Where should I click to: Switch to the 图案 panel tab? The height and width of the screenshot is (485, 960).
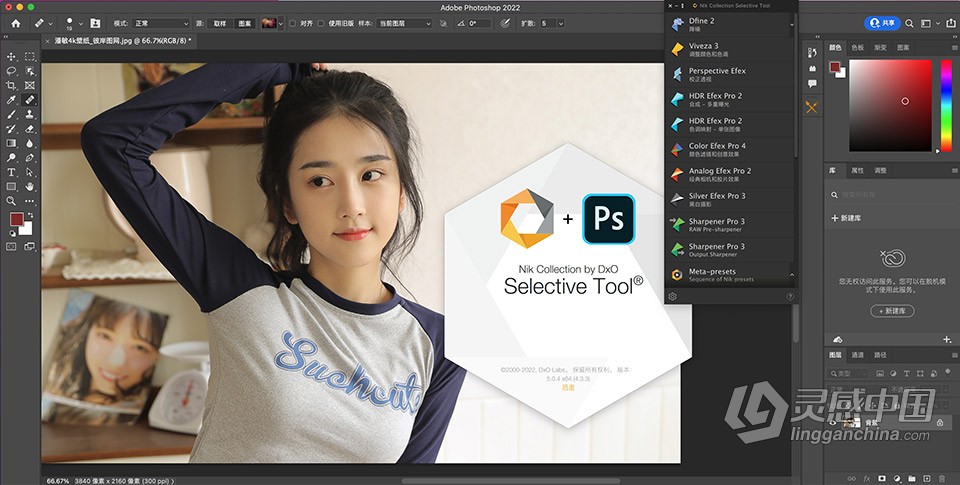[903, 48]
